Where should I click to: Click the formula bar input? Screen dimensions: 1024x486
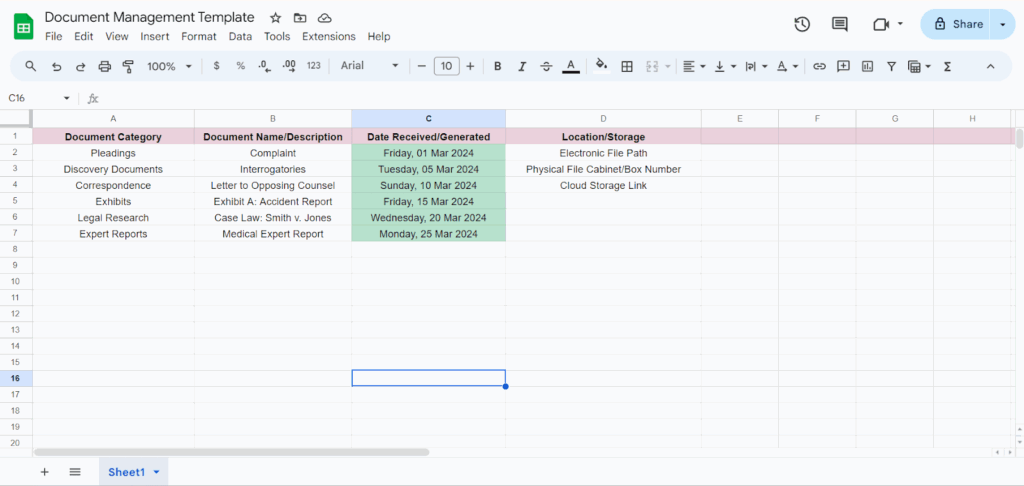click(x=562, y=98)
